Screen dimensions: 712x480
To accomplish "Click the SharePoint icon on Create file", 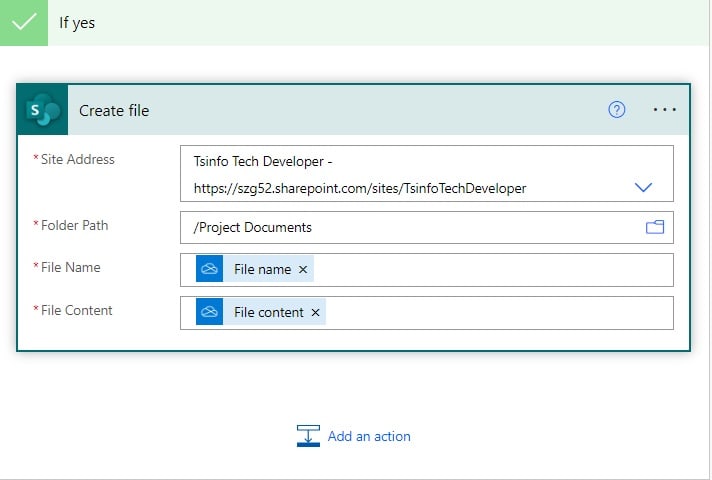I will point(43,110).
